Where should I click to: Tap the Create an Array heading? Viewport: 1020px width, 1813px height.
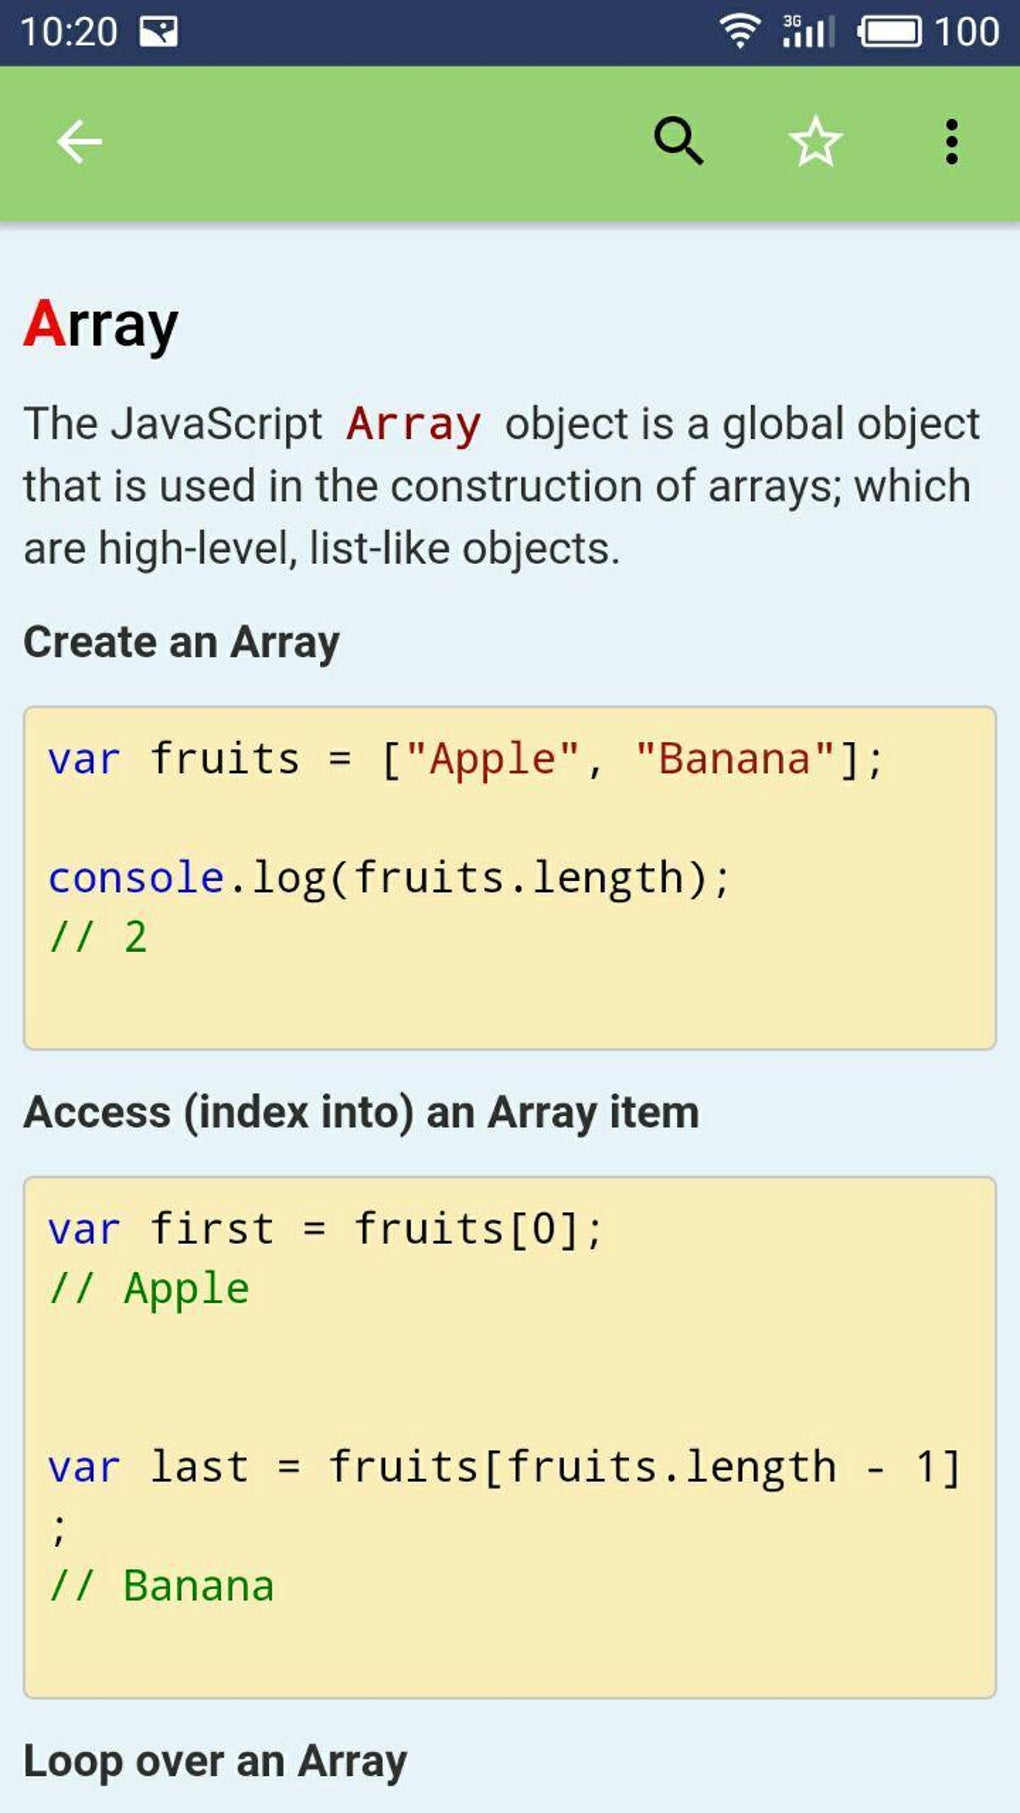tap(181, 642)
